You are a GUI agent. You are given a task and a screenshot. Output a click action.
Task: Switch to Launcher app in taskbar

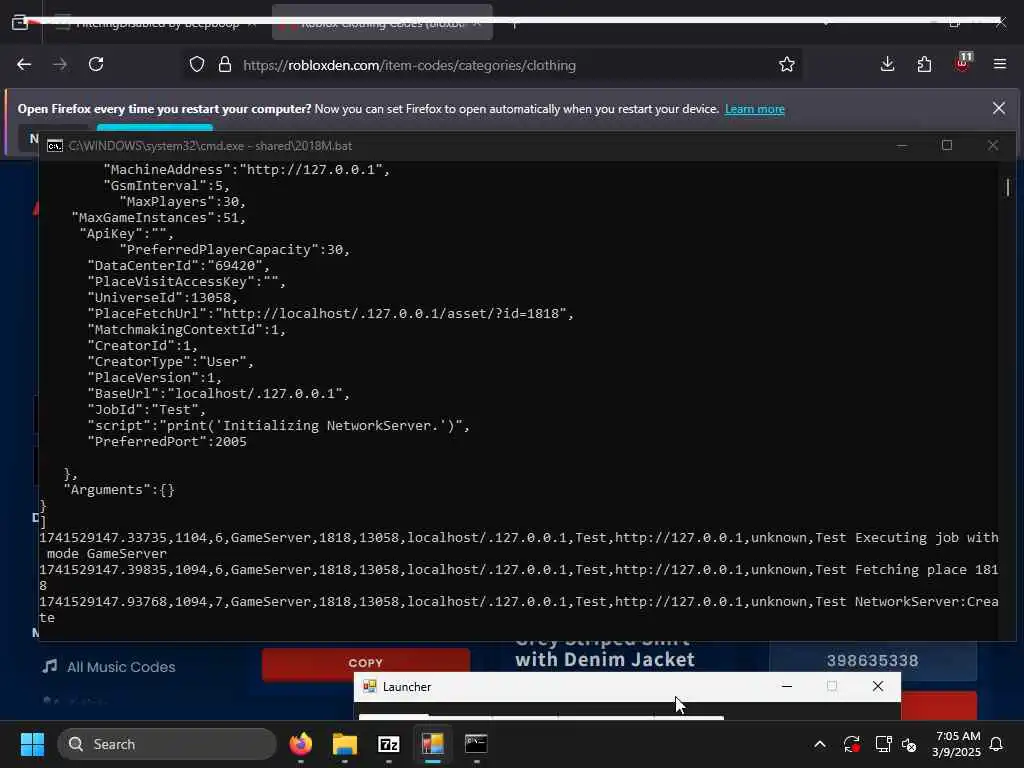[x=432, y=744]
